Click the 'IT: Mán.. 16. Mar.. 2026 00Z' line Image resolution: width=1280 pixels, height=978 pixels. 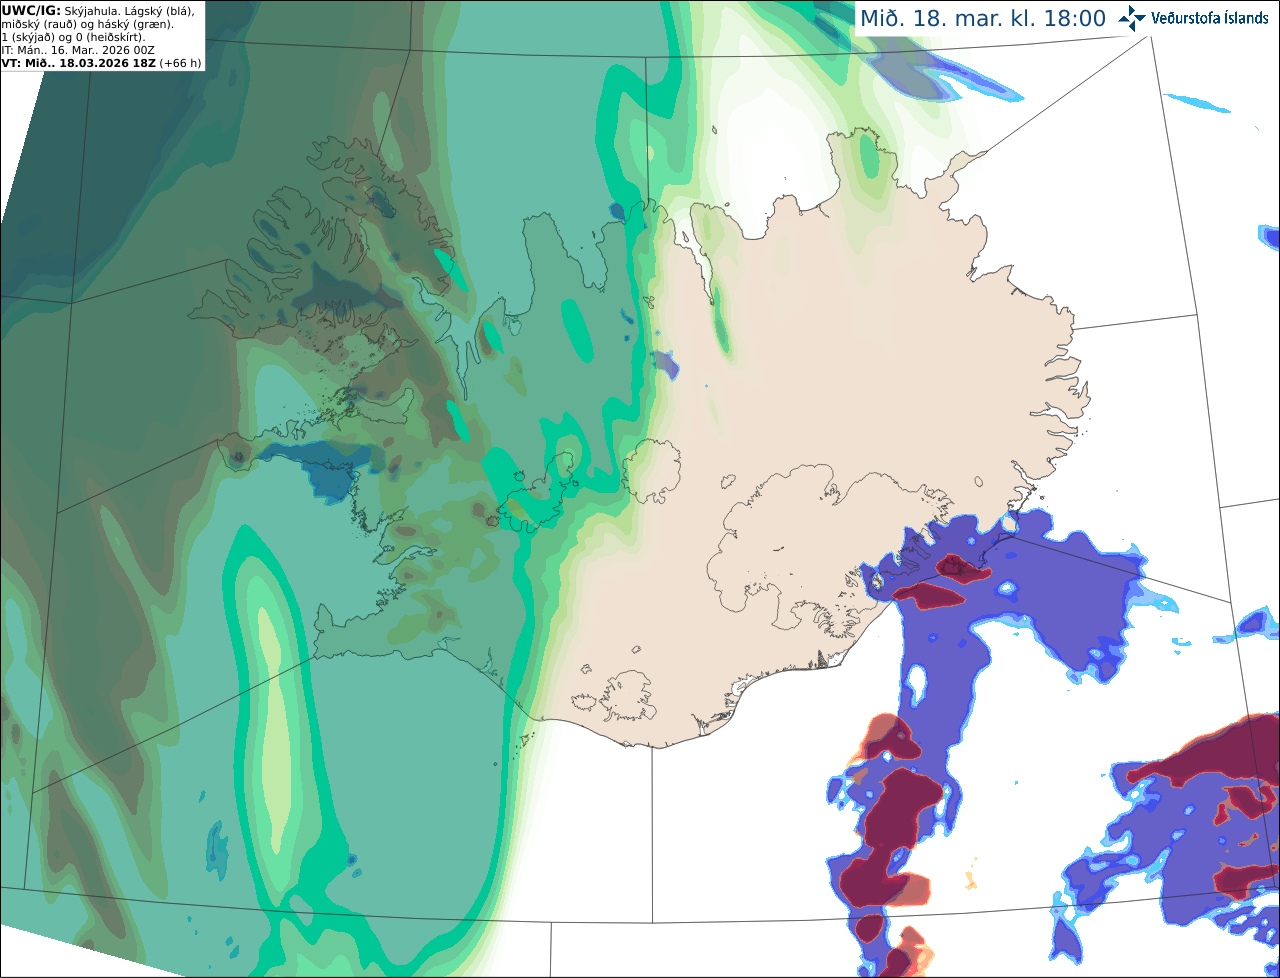[x=78, y=49]
